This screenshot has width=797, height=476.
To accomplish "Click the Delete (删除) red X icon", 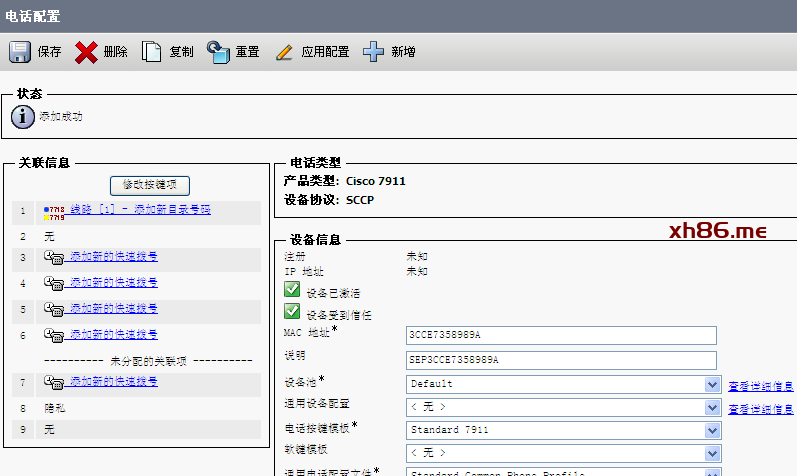I will pyautogui.click(x=86, y=52).
